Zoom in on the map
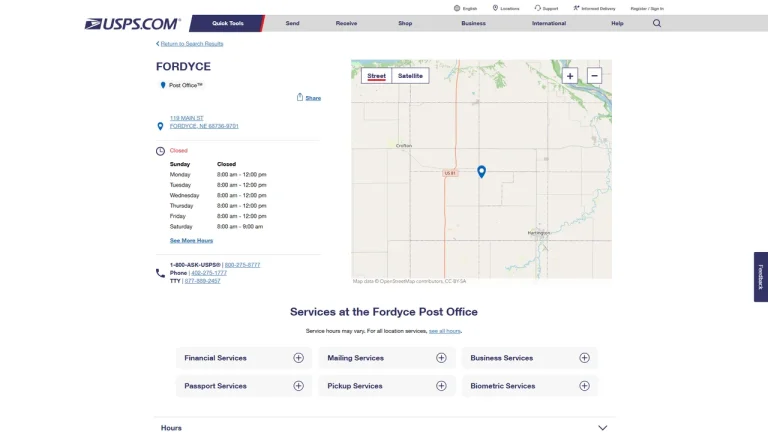The width and height of the screenshot is (768, 432). [x=570, y=76]
